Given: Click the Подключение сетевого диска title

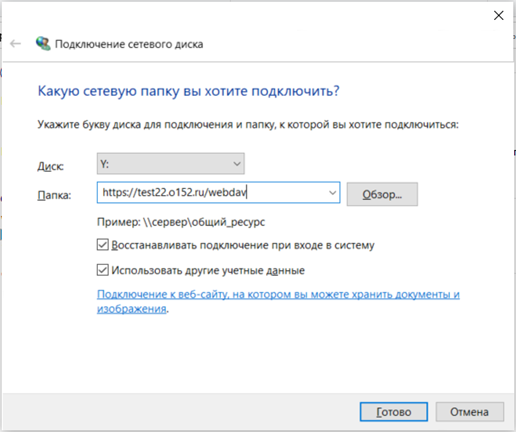Looking at the screenshot, I should tap(129, 44).
